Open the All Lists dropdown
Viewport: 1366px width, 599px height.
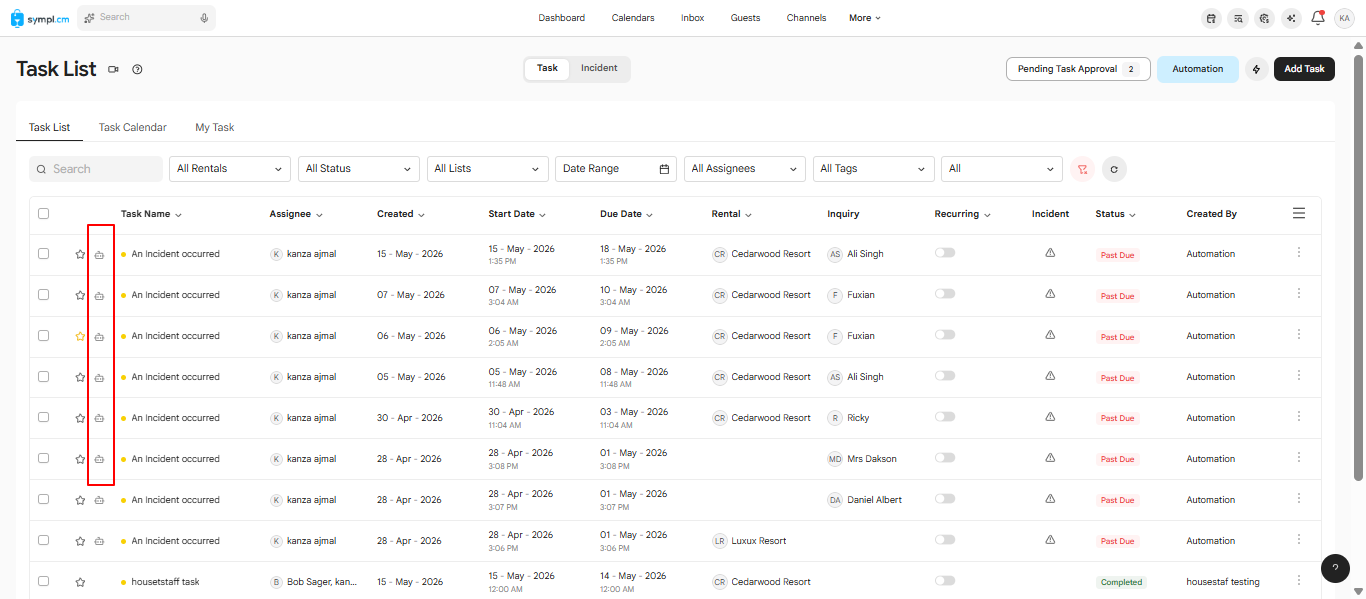pyautogui.click(x=488, y=169)
